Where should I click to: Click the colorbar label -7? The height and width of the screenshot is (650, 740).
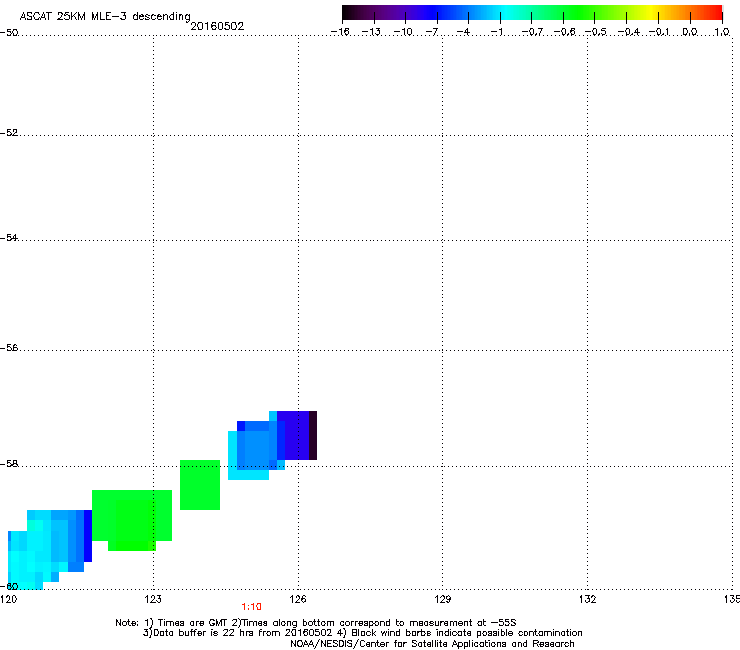[432, 32]
